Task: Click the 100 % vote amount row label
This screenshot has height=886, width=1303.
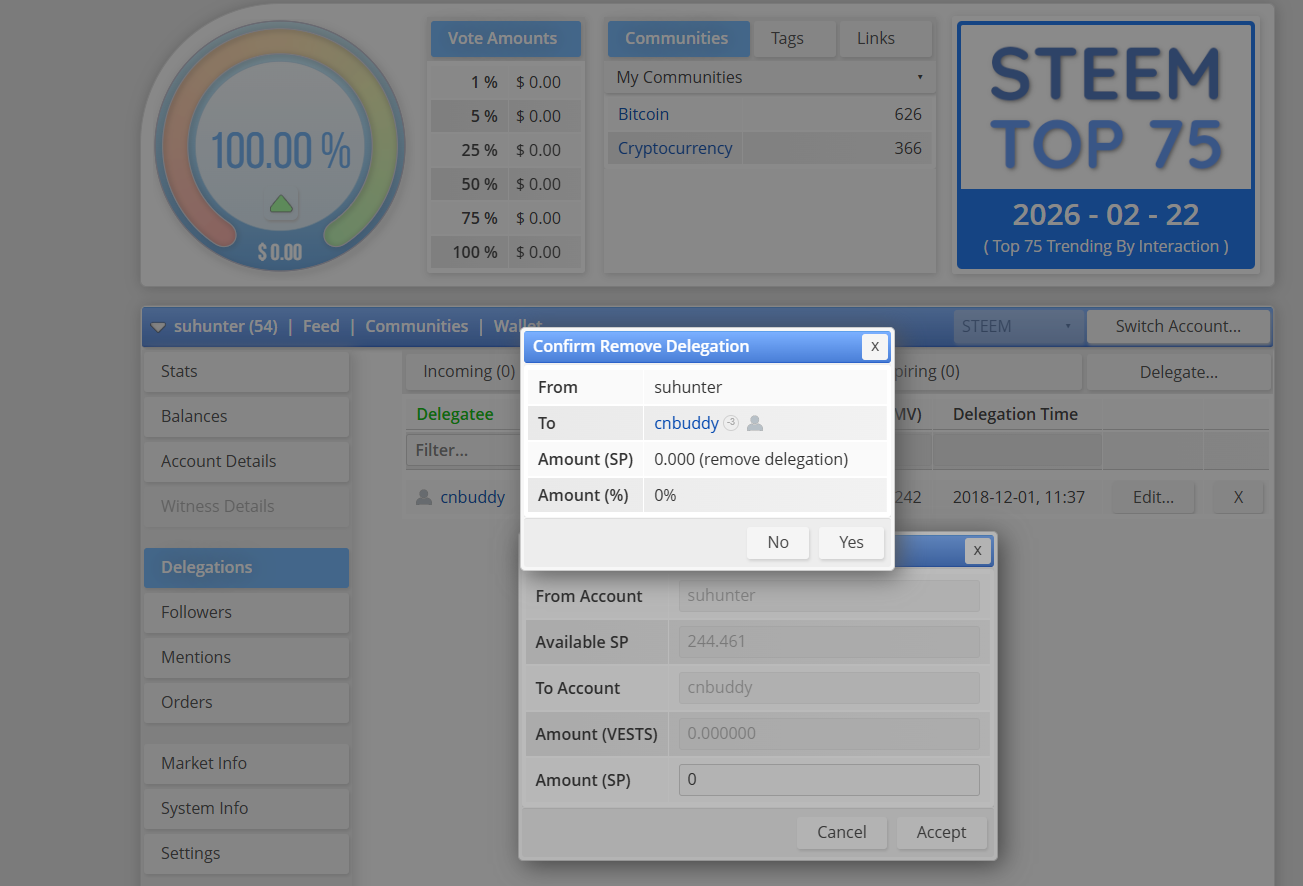Action: tap(475, 252)
